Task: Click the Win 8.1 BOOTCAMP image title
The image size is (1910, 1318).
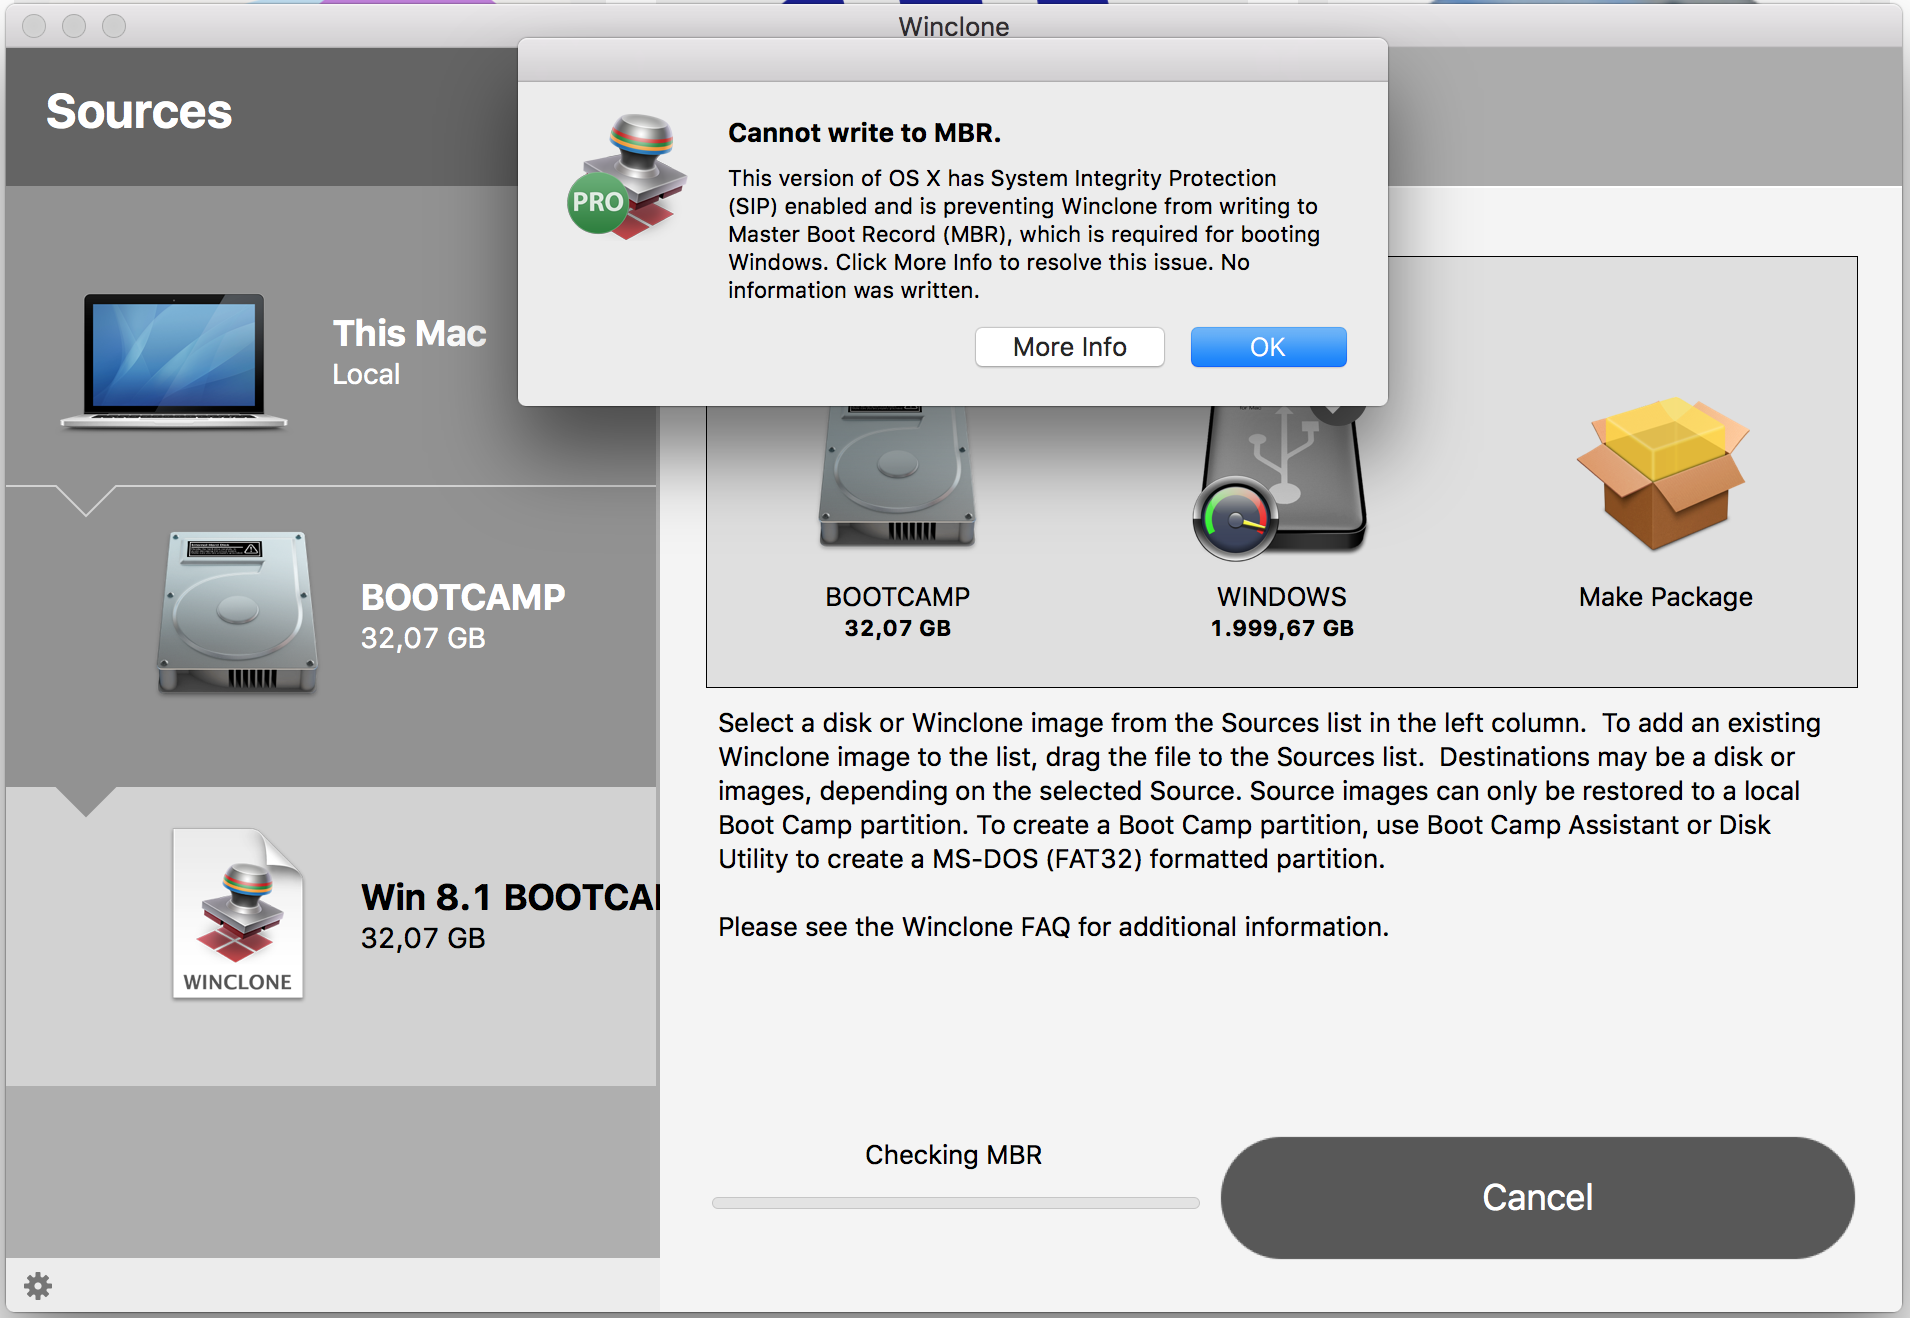Action: point(511,897)
